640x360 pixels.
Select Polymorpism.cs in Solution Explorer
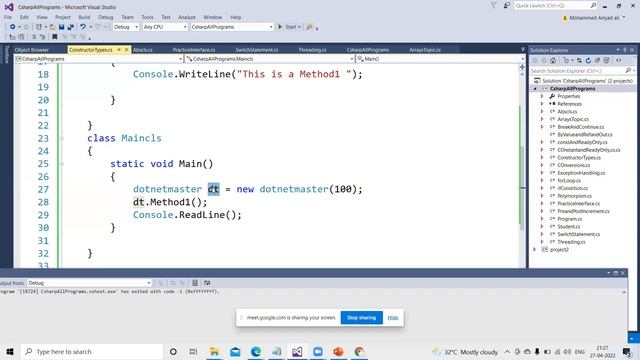(x=574, y=196)
